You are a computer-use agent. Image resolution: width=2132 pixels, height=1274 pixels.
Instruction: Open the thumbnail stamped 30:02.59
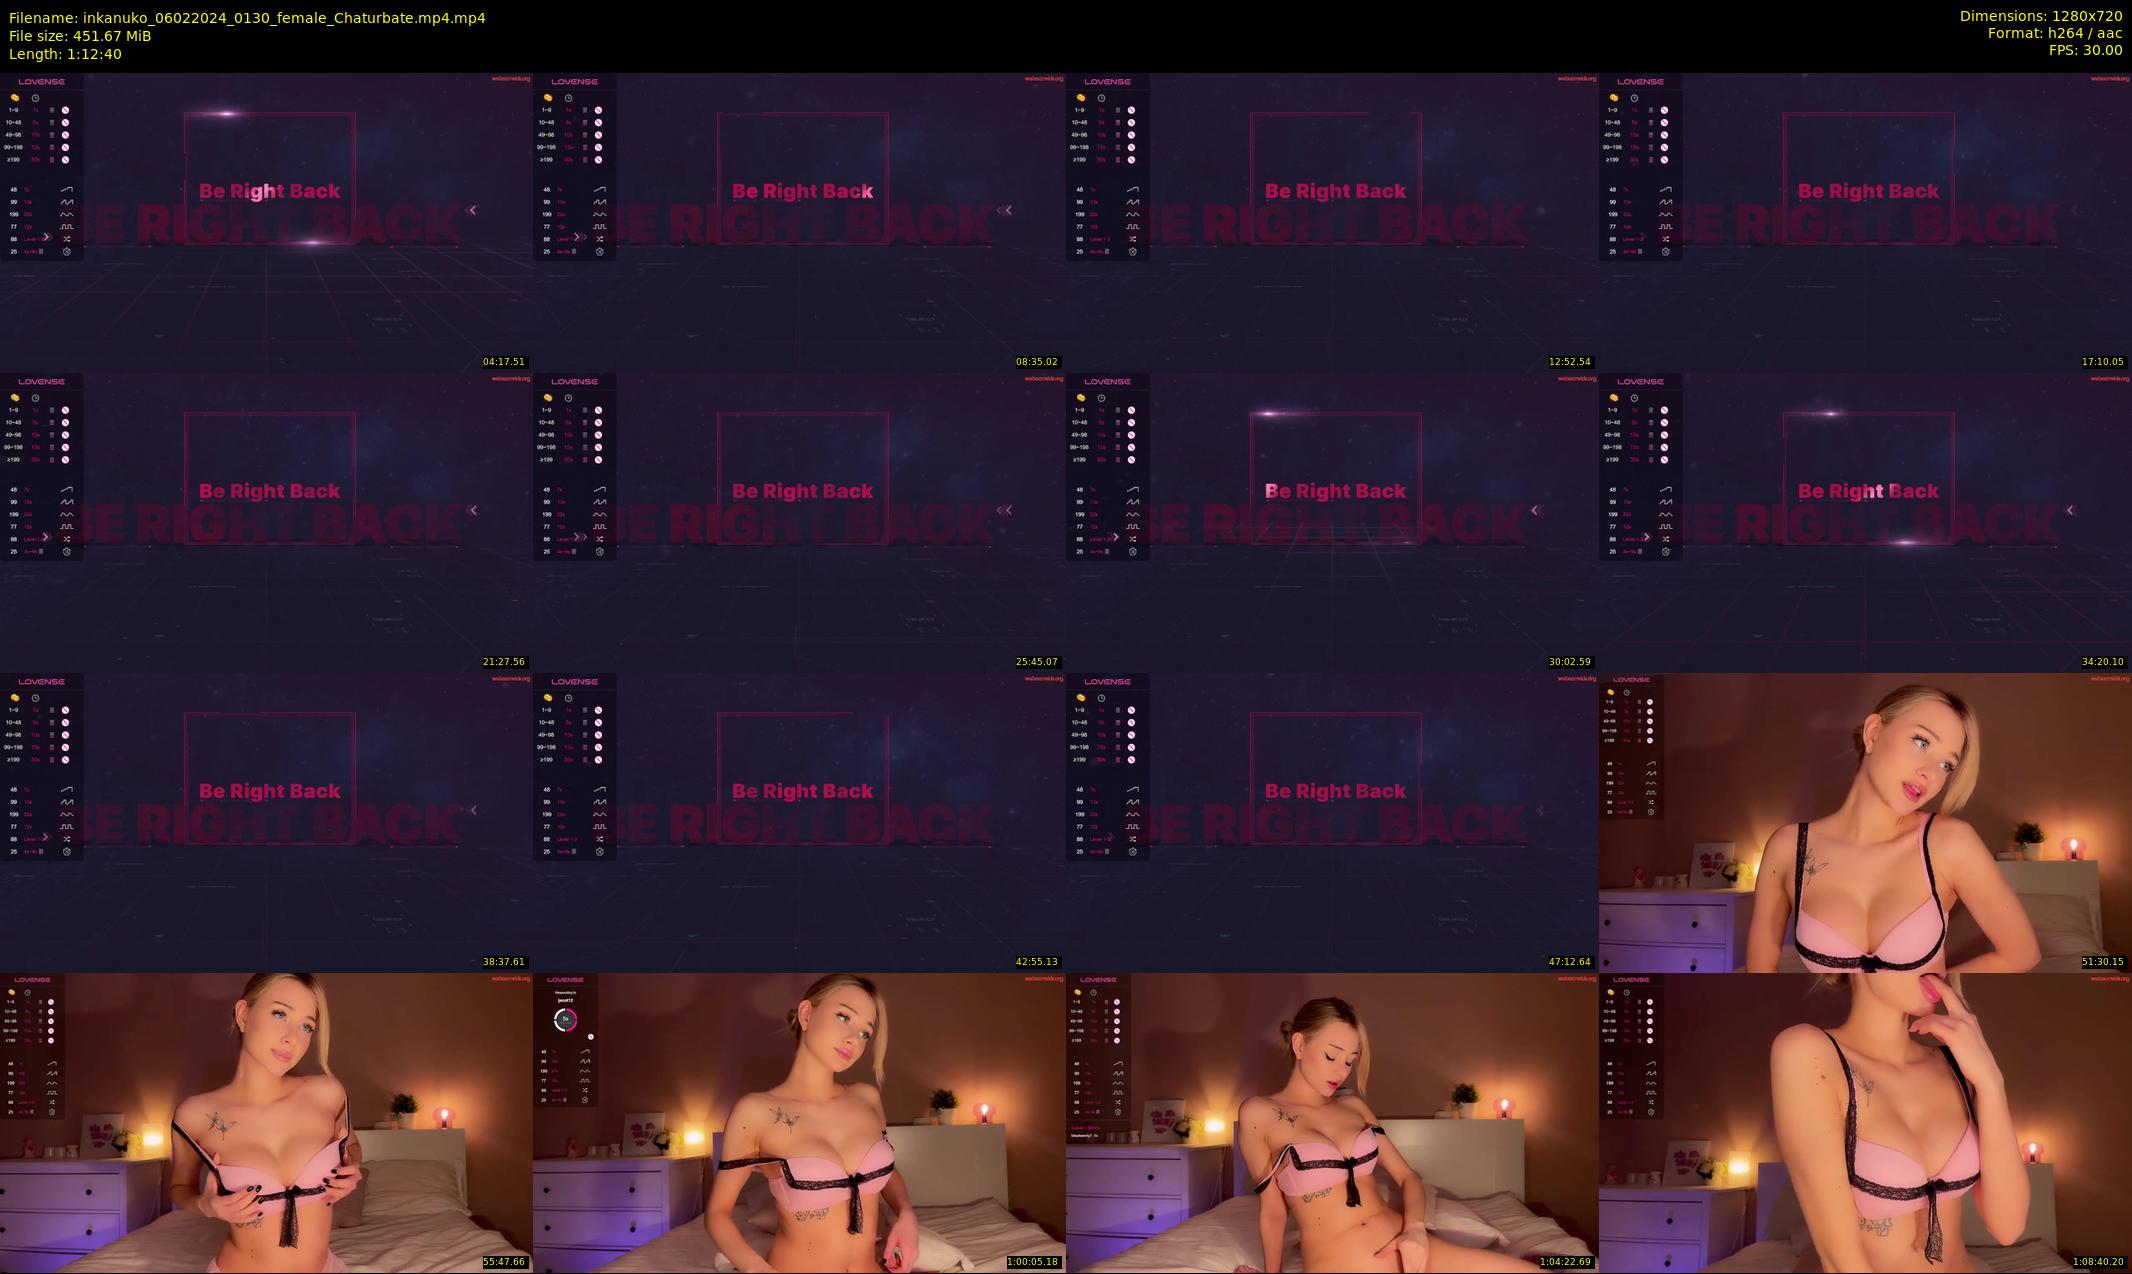point(1332,522)
